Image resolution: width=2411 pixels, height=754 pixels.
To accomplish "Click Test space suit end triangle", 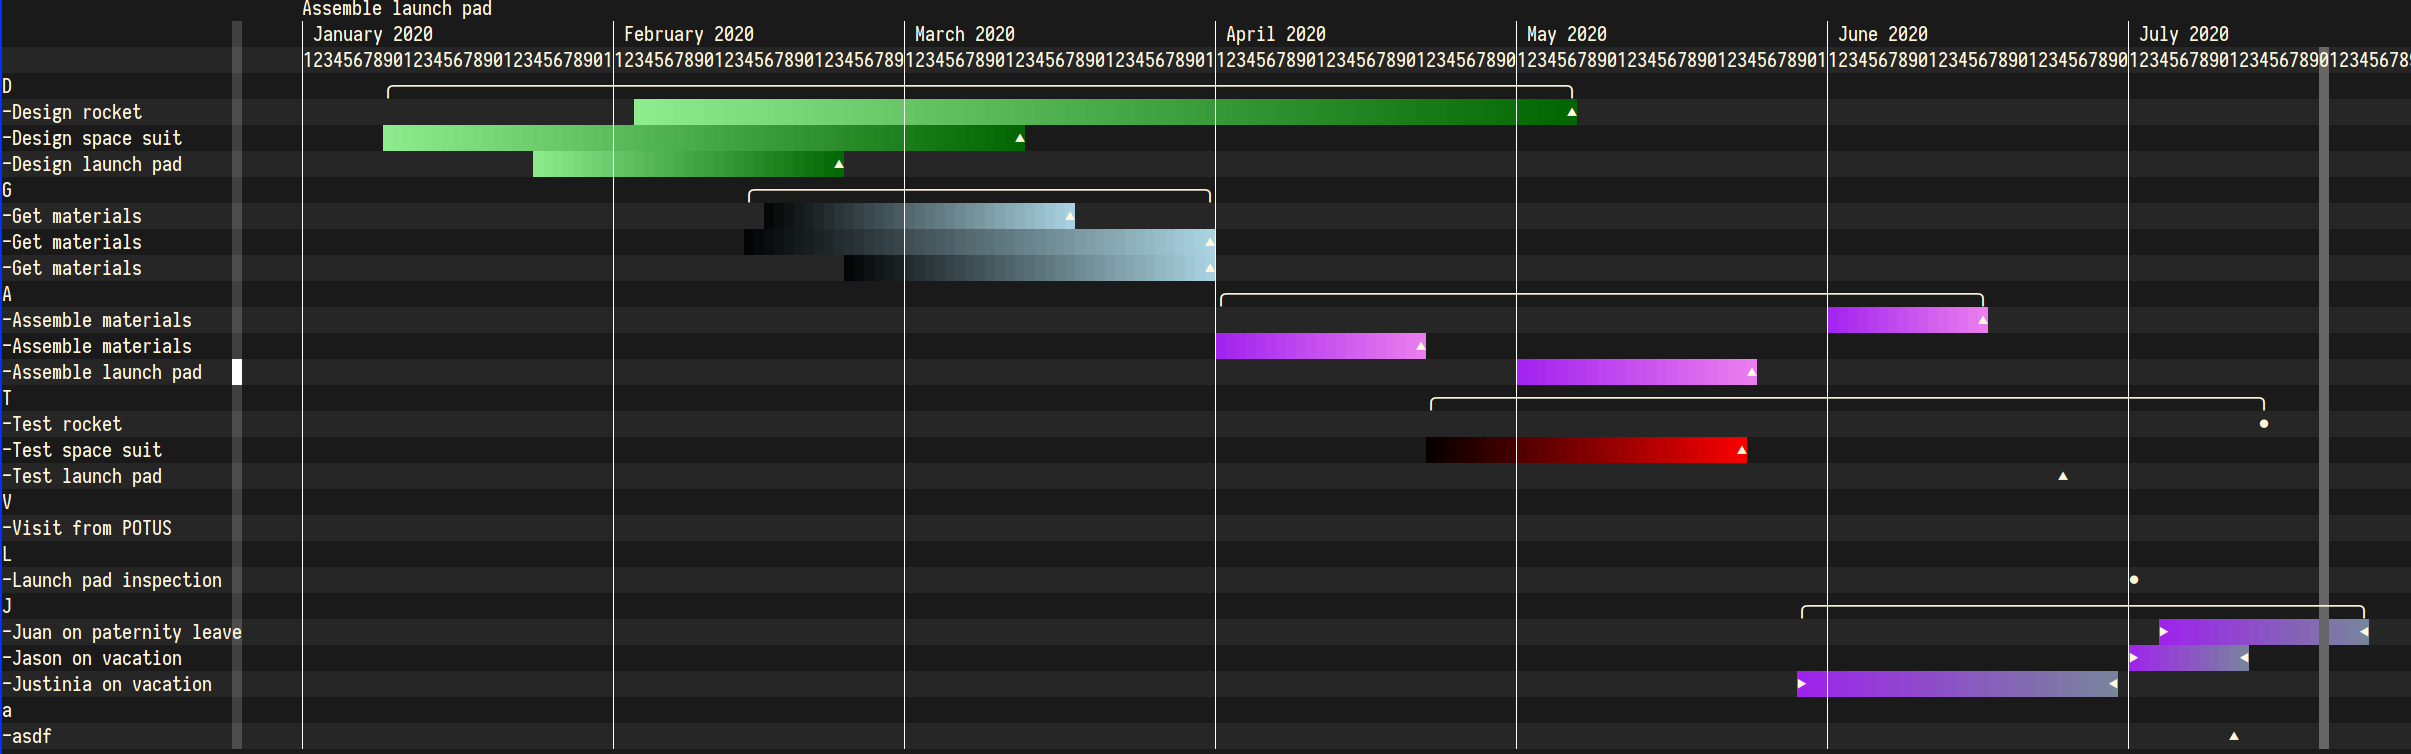I will coord(1742,450).
